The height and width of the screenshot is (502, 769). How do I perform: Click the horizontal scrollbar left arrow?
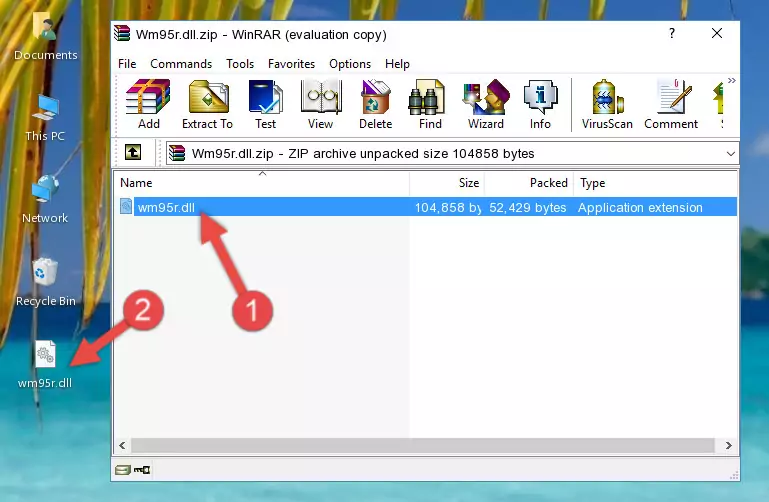coord(123,445)
